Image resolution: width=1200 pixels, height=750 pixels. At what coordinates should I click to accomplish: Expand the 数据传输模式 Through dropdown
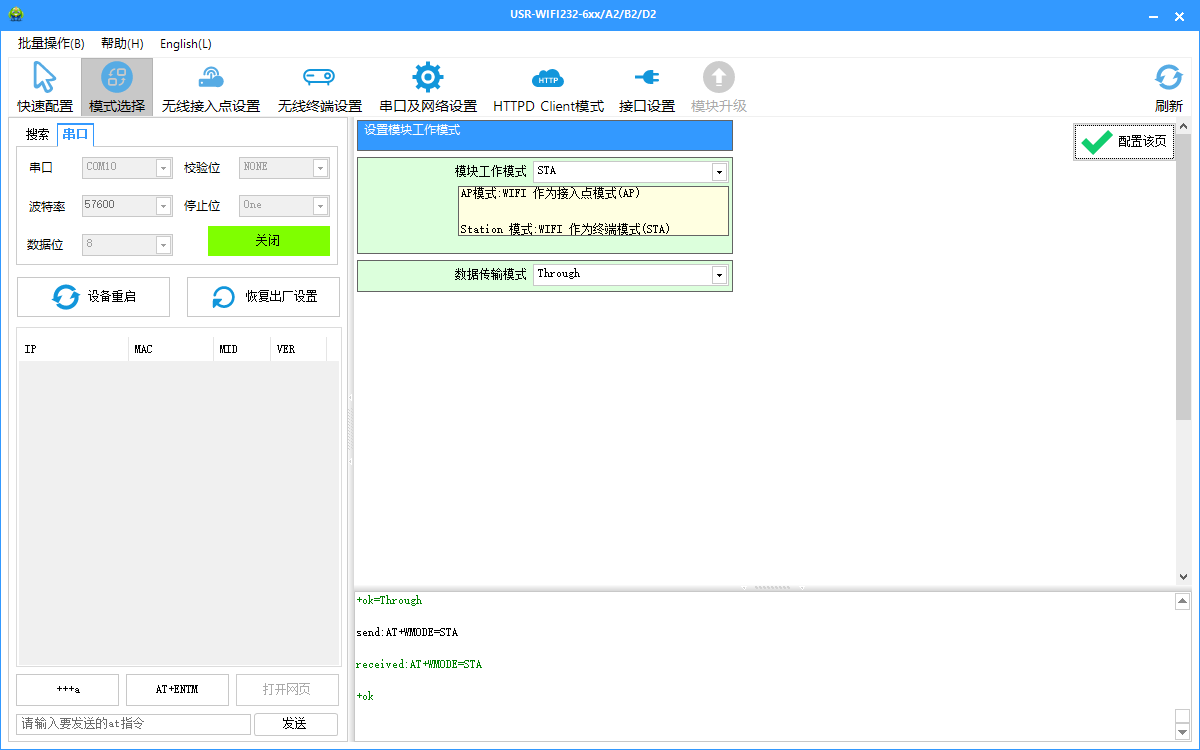(x=718, y=275)
